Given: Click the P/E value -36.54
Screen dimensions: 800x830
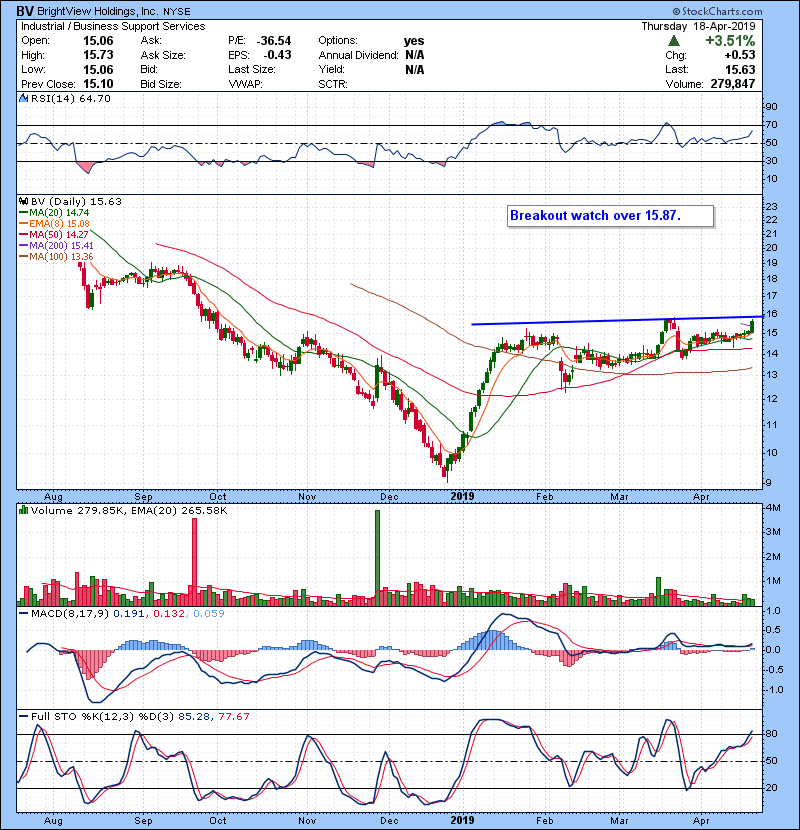Looking at the screenshot, I should (274, 41).
